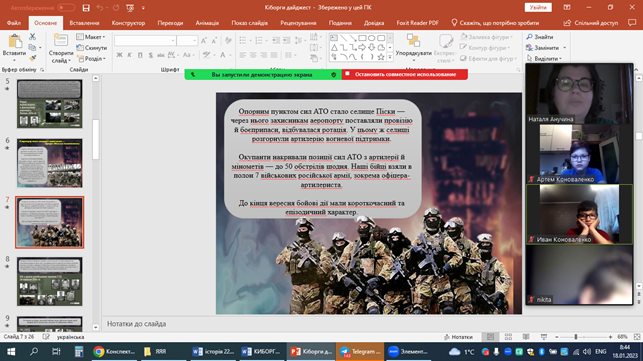This screenshot has height=361, width=643.
Task: Open the font name combo box
Action: coord(145,41)
